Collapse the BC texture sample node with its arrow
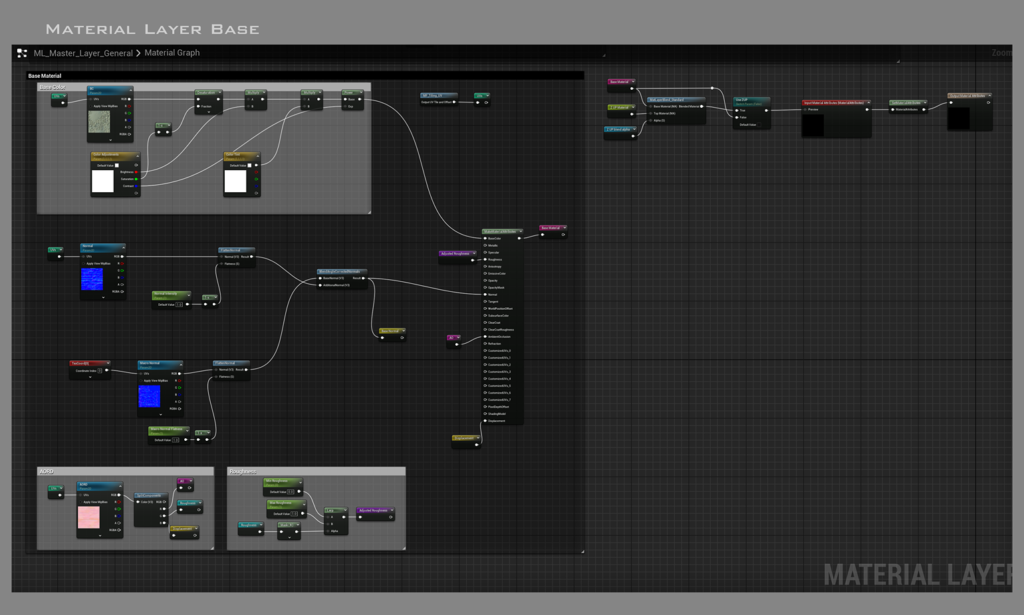The image size is (1024, 615). (x=130, y=89)
